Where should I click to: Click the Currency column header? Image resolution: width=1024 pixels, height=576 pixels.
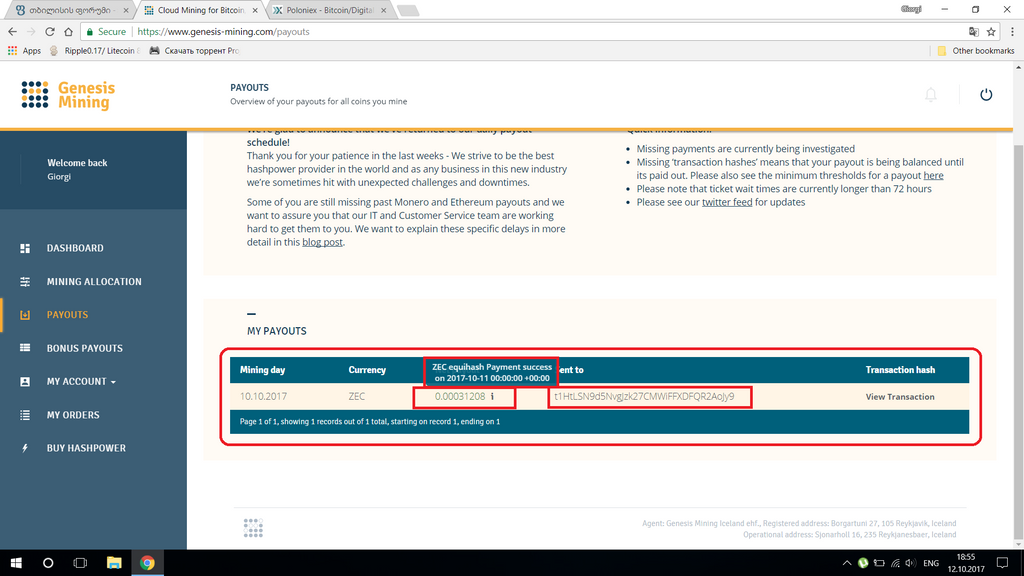pyautogui.click(x=367, y=370)
